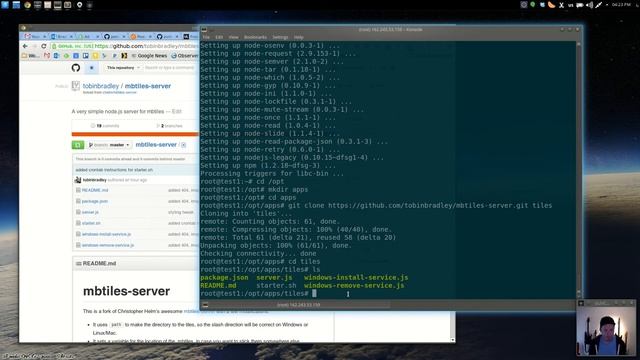The image size is (640, 360).
Task: Click the file icon beside README.md in repo list
Action: [78, 190]
